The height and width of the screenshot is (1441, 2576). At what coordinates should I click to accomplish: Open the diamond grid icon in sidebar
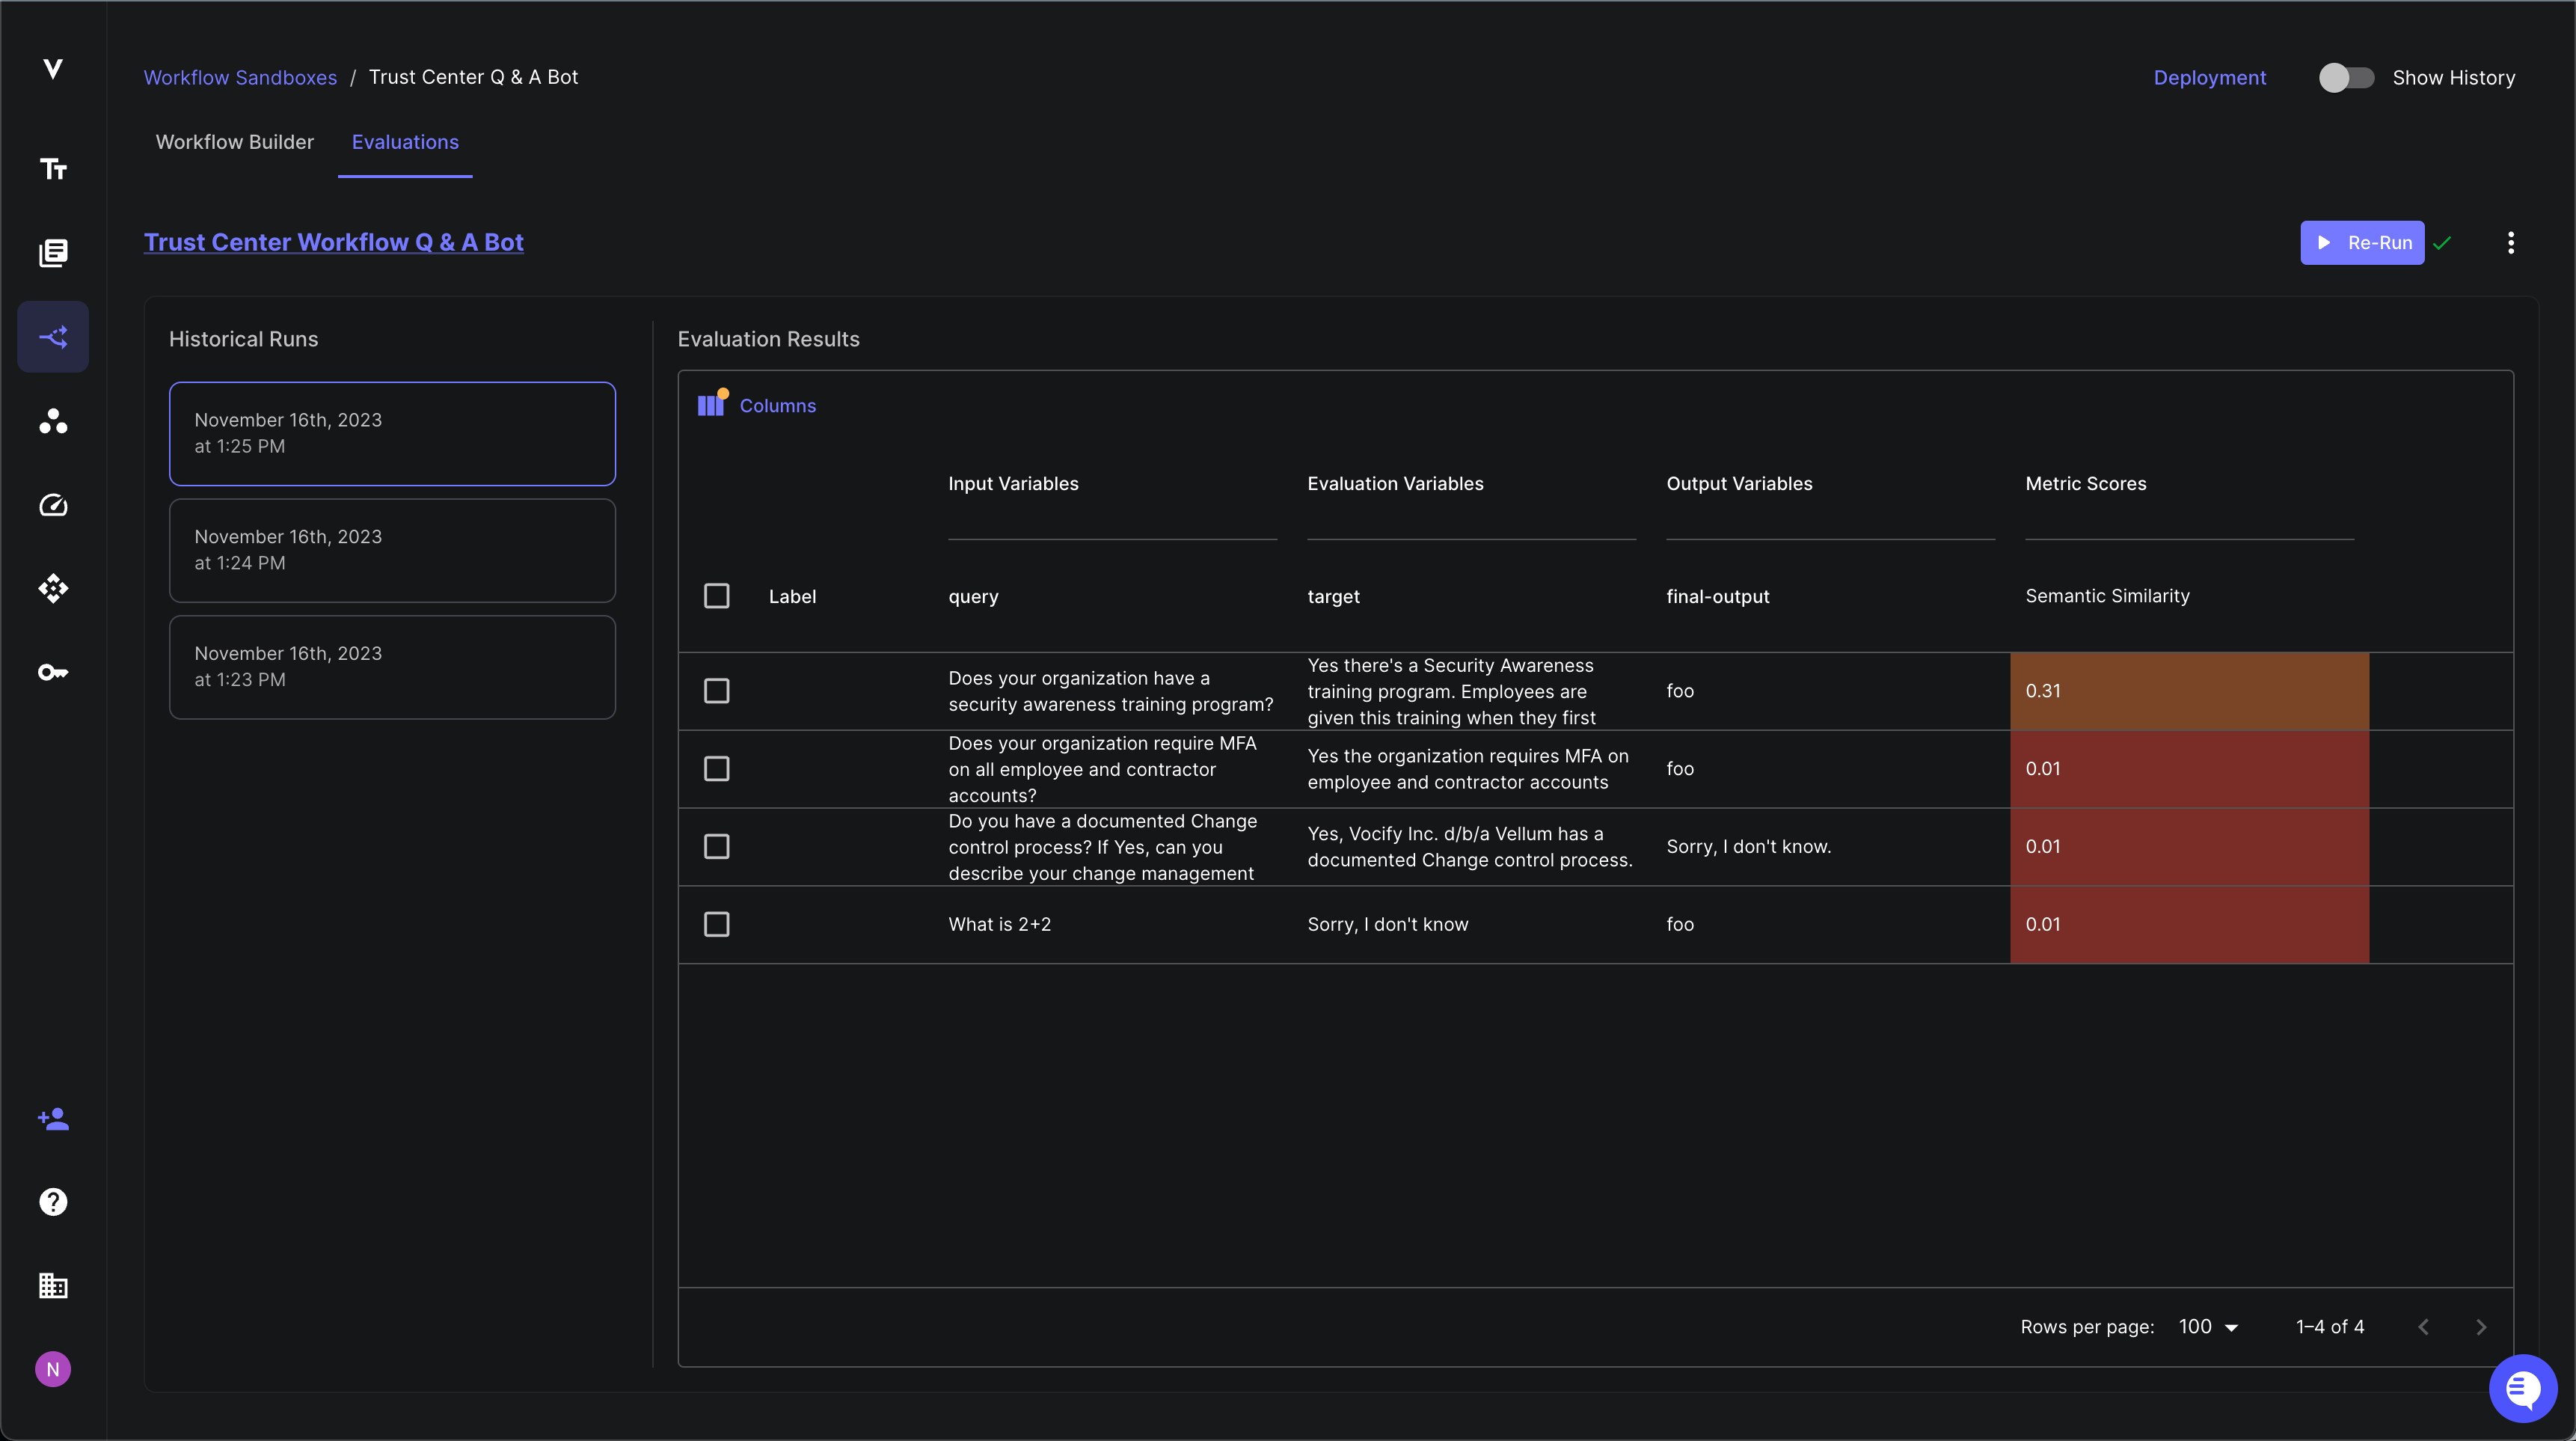(53, 589)
